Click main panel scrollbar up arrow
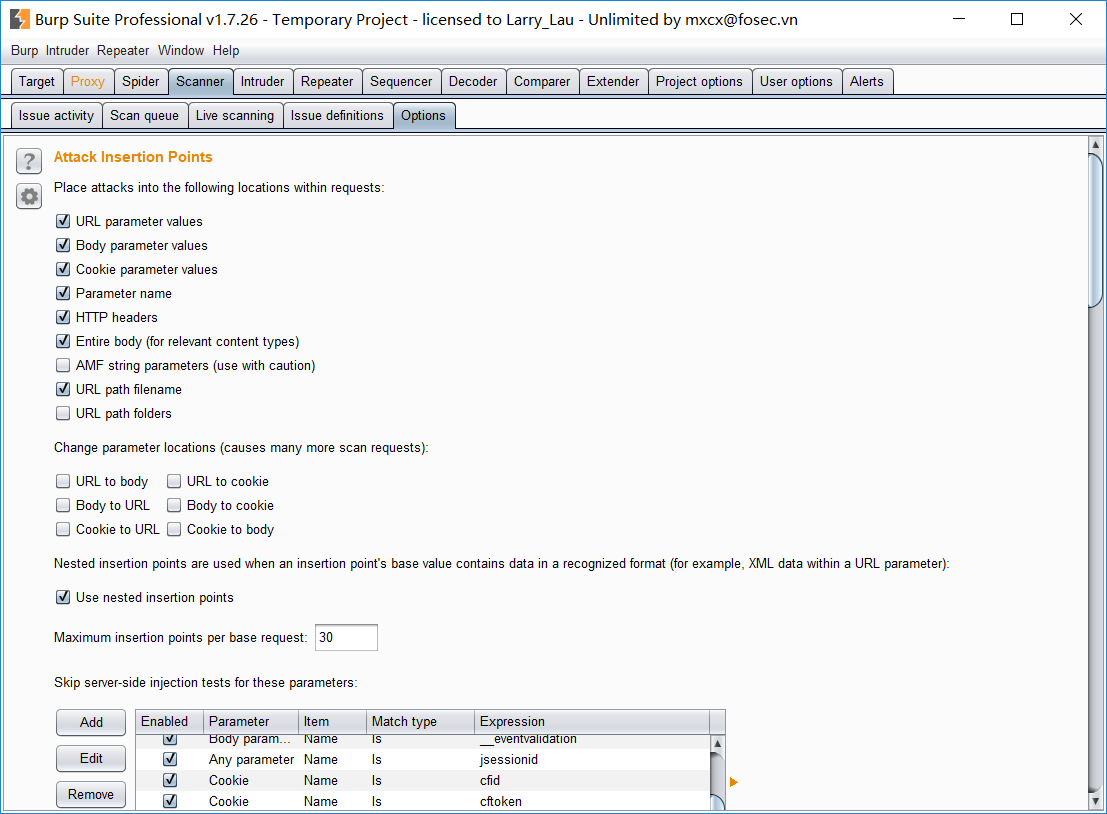 click(1096, 145)
